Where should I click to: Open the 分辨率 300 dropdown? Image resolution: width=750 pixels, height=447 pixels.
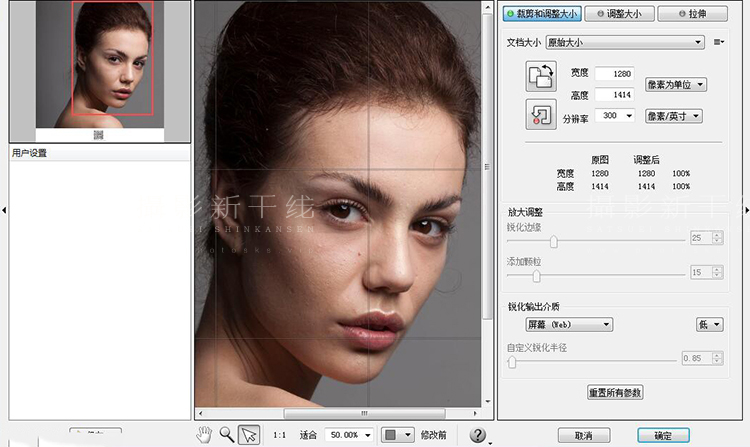[614, 115]
